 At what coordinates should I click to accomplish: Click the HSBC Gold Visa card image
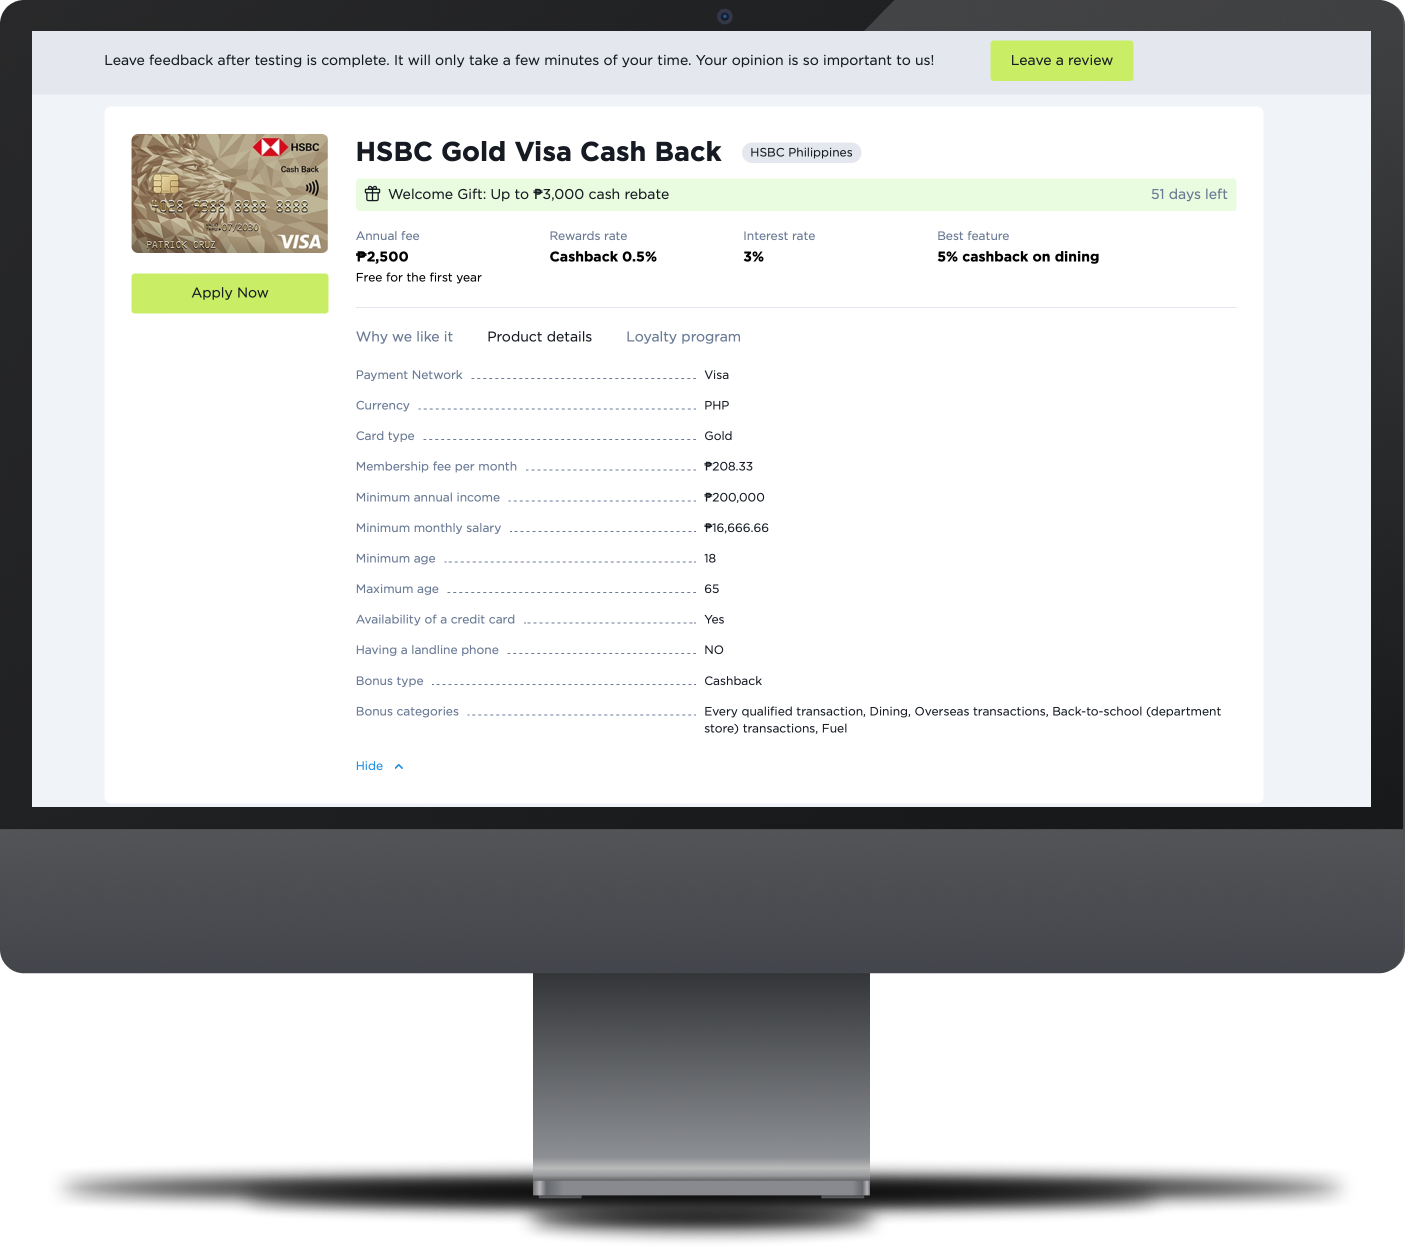coord(230,193)
